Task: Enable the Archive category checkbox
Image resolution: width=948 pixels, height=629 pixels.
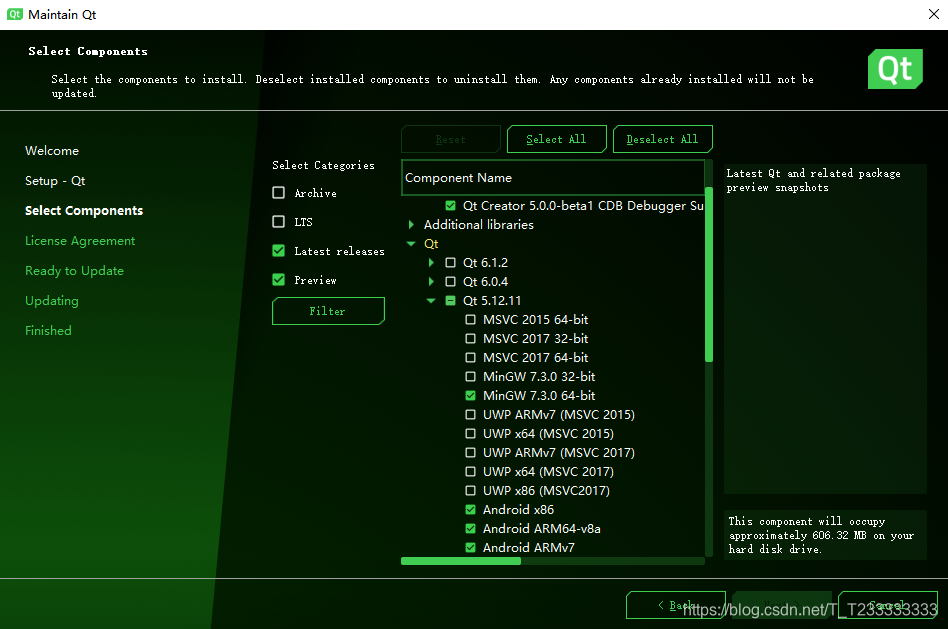Action: (x=279, y=193)
